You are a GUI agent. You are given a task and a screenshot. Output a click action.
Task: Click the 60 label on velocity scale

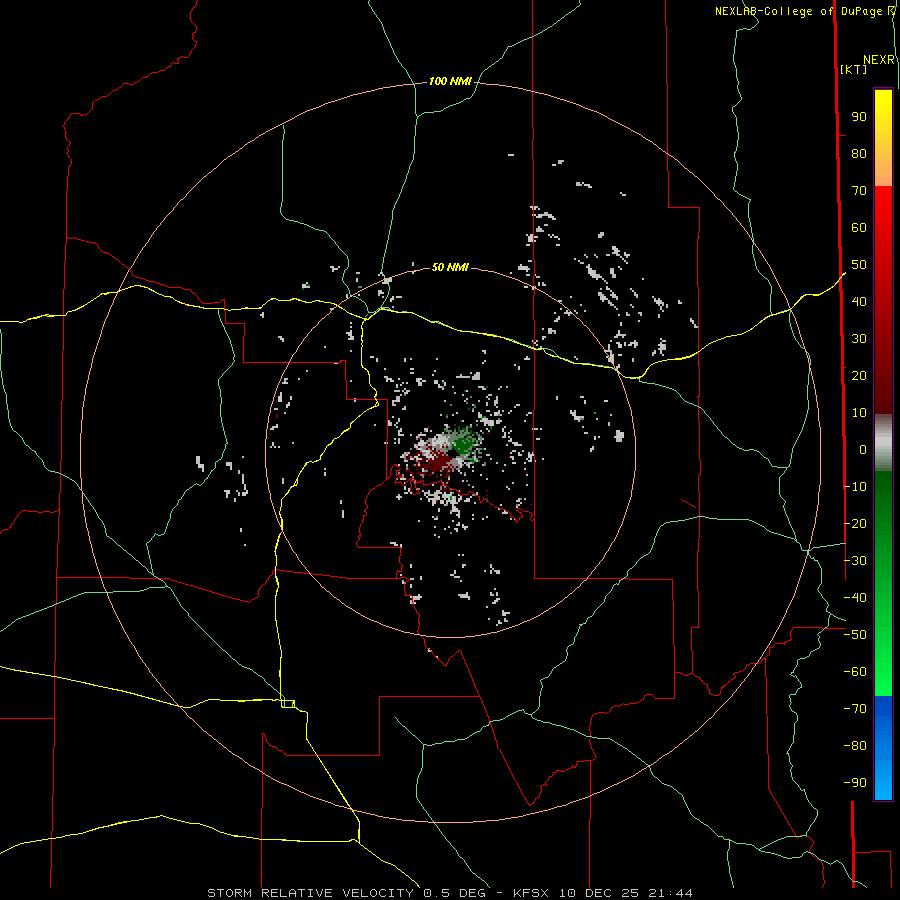pyautogui.click(x=859, y=227)
